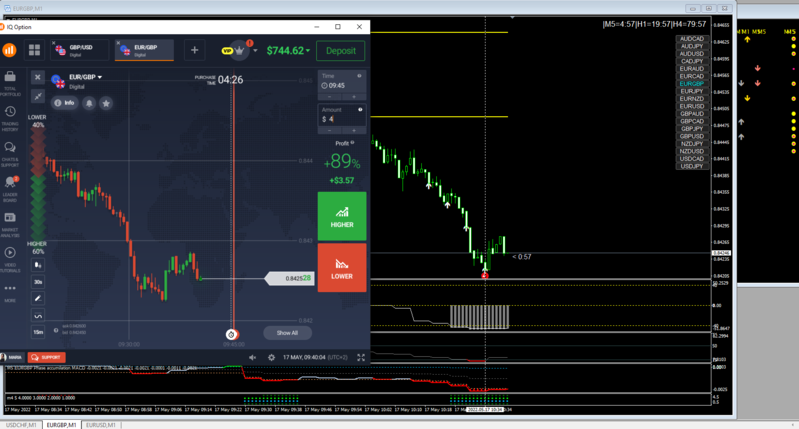Toggle fullscreen icon in IQ Option
Screen dimensions: 799x429
361,358
